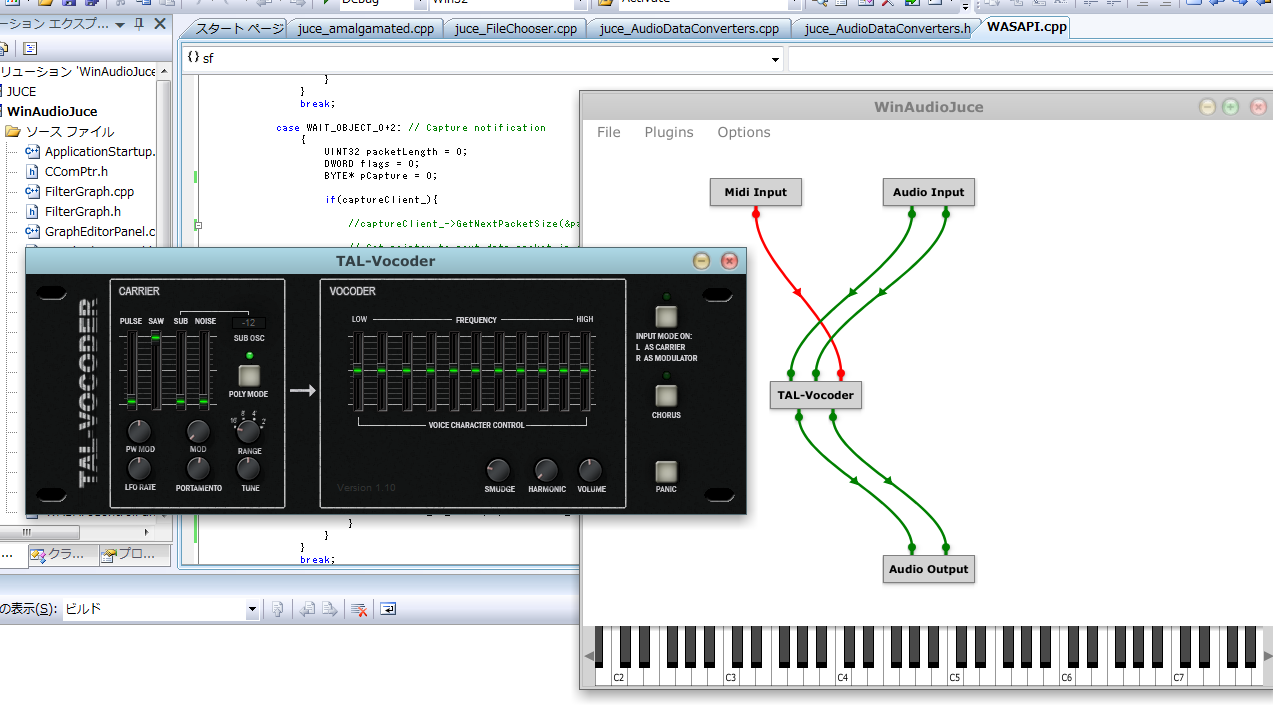1273x705 pixels.
Task: Click the FilterGraph.cpp file icon
Action: tap(32, 191)
